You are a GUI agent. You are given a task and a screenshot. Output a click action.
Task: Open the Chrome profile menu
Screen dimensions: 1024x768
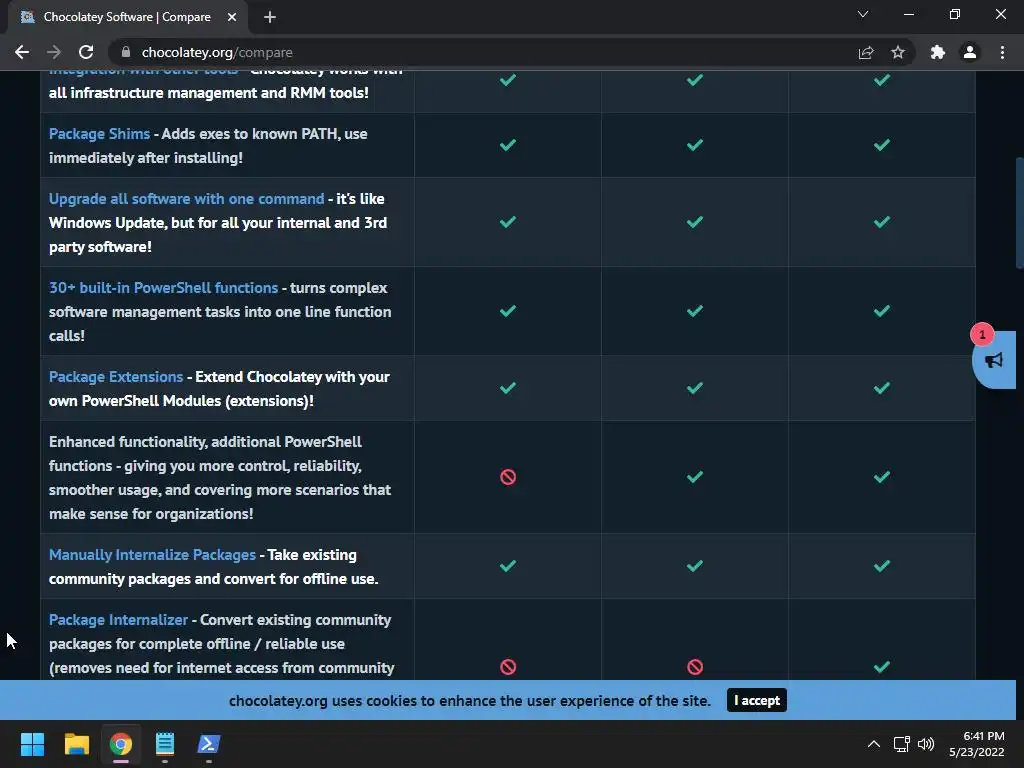[x=970, y=52]
